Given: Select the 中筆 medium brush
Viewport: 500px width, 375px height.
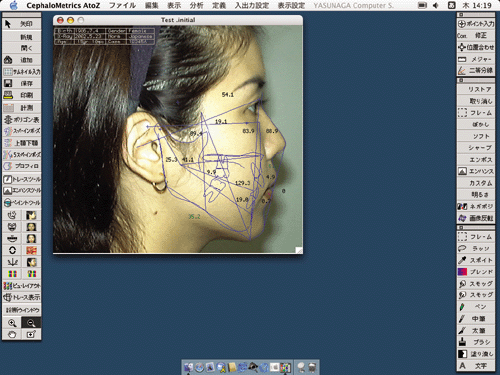Looking at the screenshot, I should [476, 319].
